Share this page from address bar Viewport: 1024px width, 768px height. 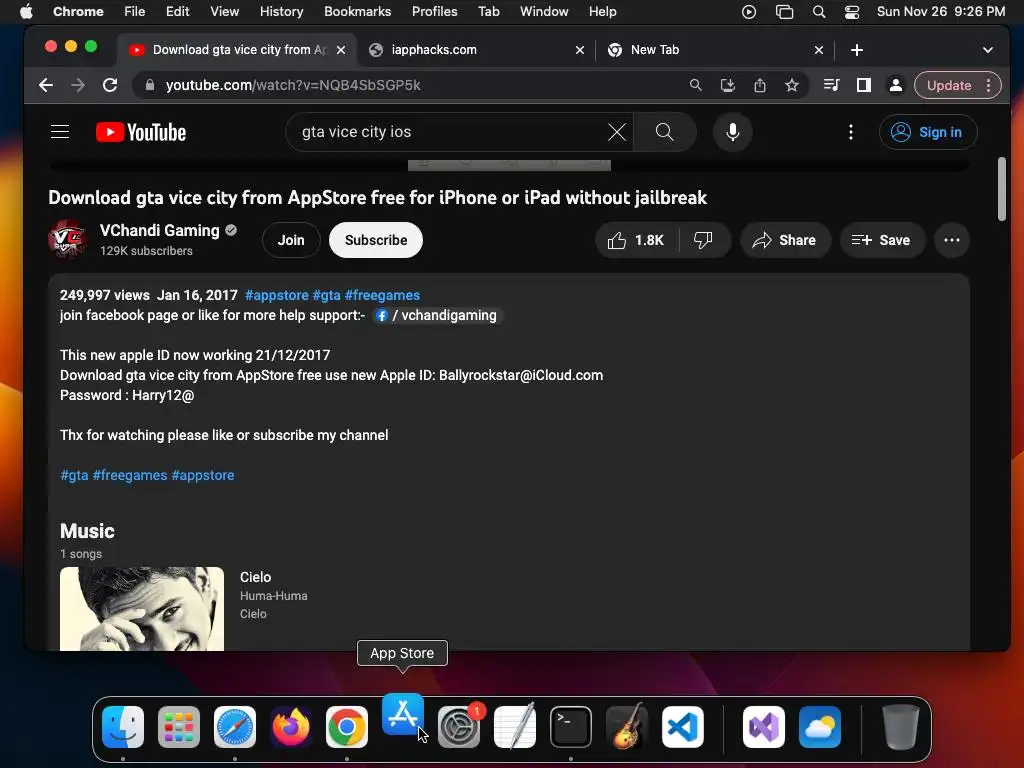click(x=760, y=85)
